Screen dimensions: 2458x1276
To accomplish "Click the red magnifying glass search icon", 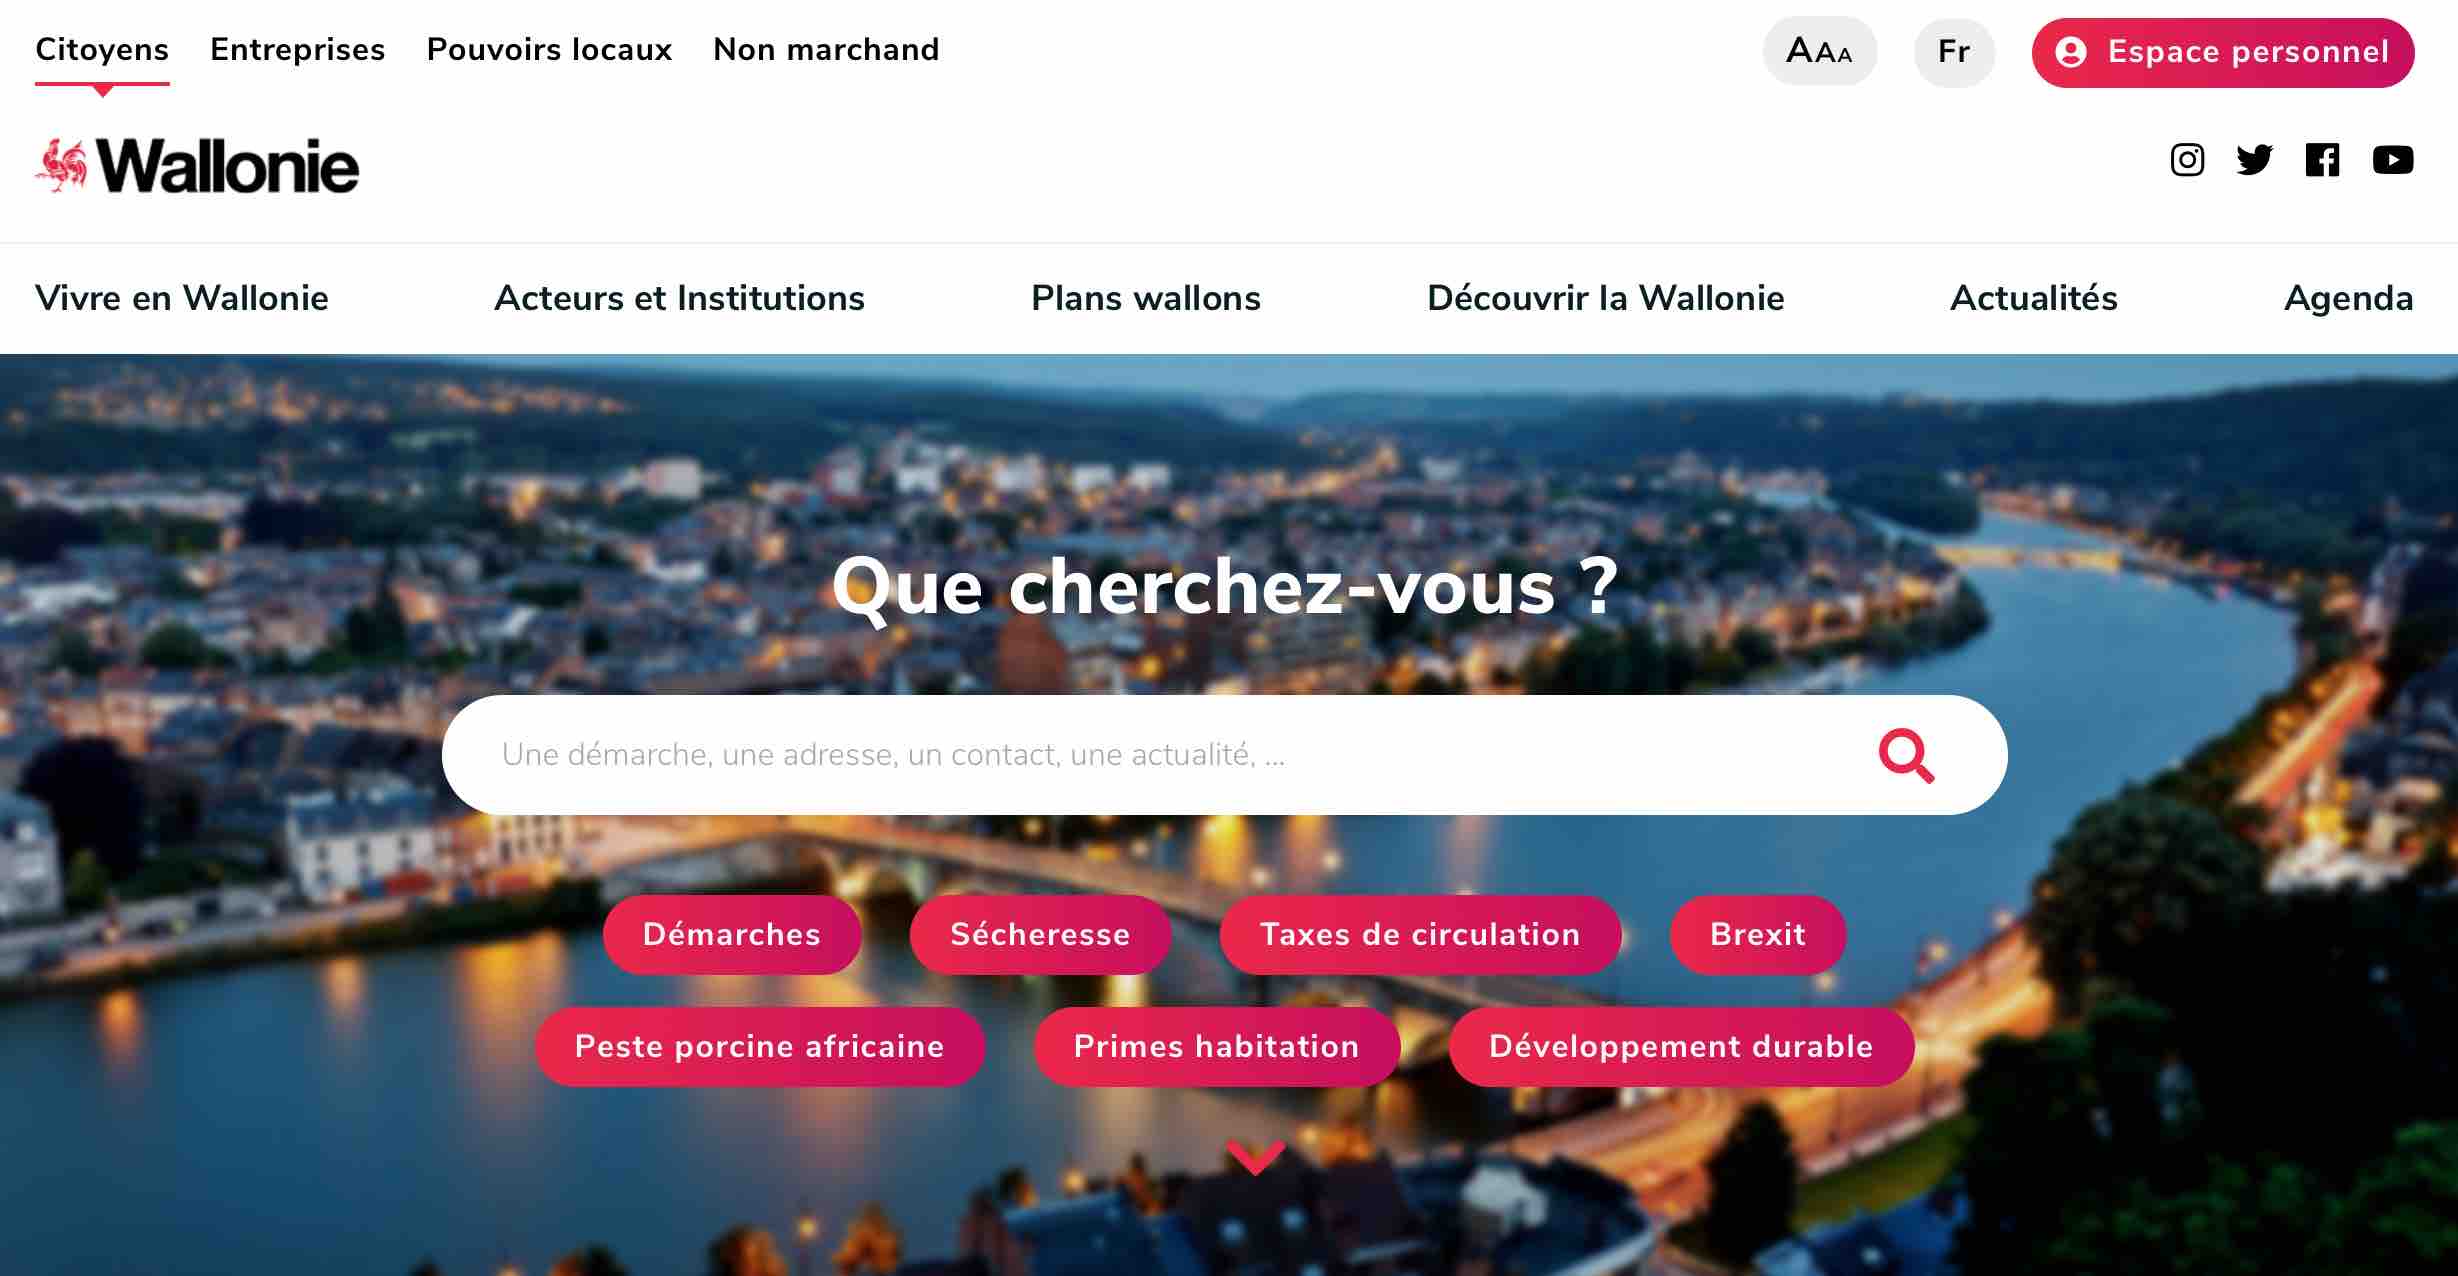I will point(1906,756).
